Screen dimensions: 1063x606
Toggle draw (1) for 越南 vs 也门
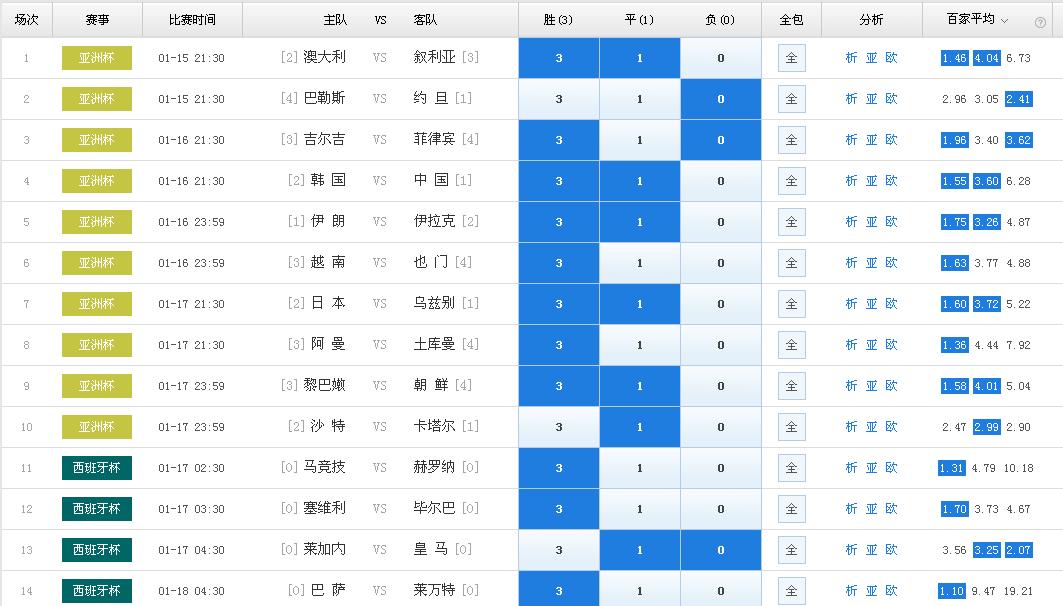(639, 263)
